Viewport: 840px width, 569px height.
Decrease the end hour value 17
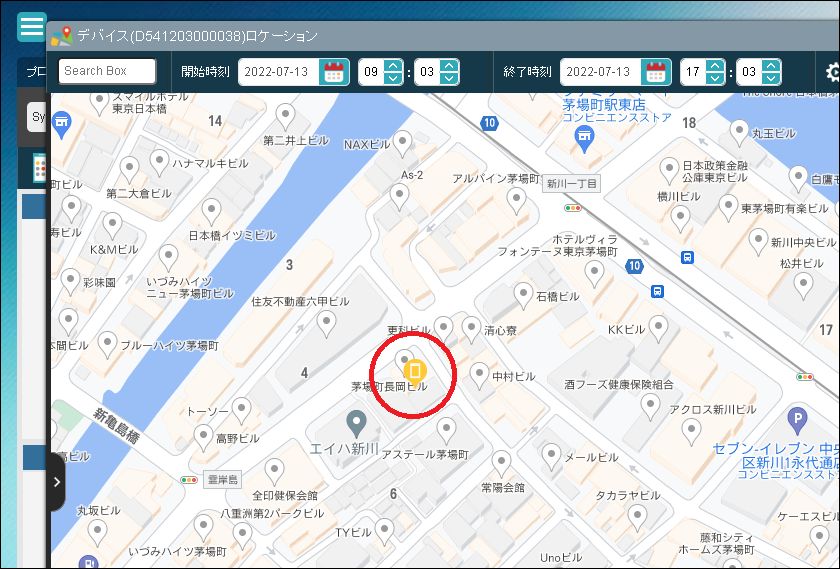[715, 78]
